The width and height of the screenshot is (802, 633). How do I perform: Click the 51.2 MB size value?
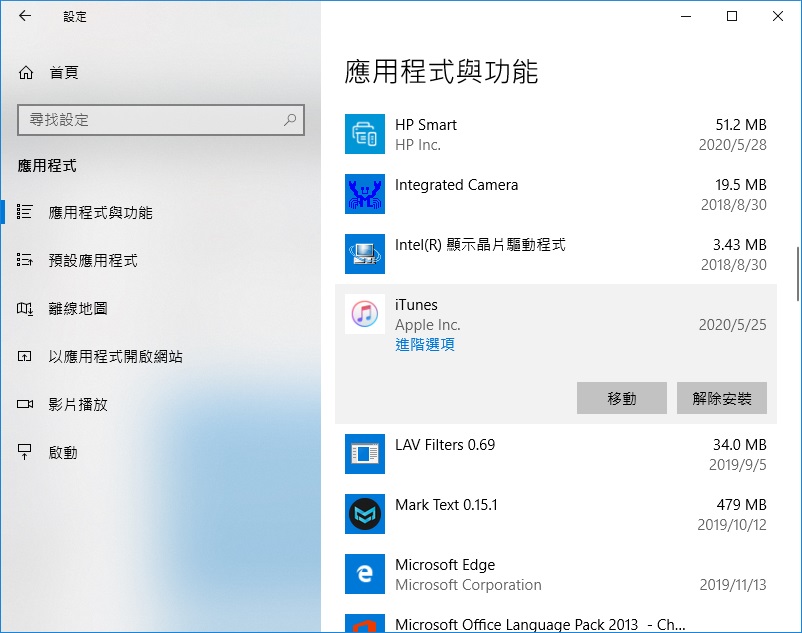741,125
